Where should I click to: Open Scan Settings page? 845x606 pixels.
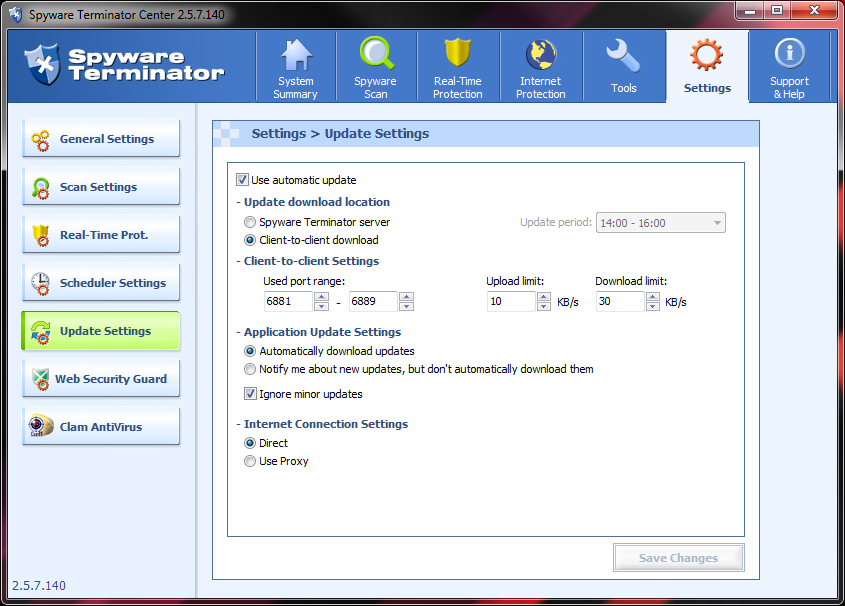tap(101, 186)
